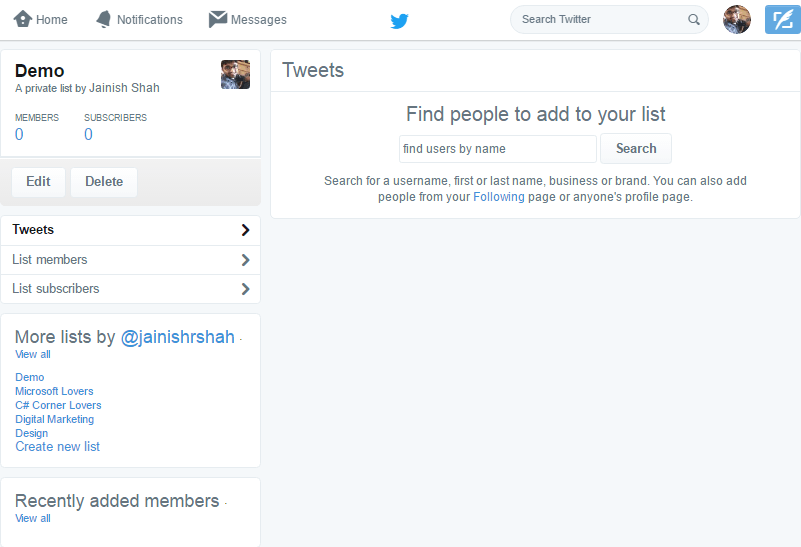The height and width of the screenshot is (547, 801).
Task: Click View all under More lists
Action: pos(33,354)
